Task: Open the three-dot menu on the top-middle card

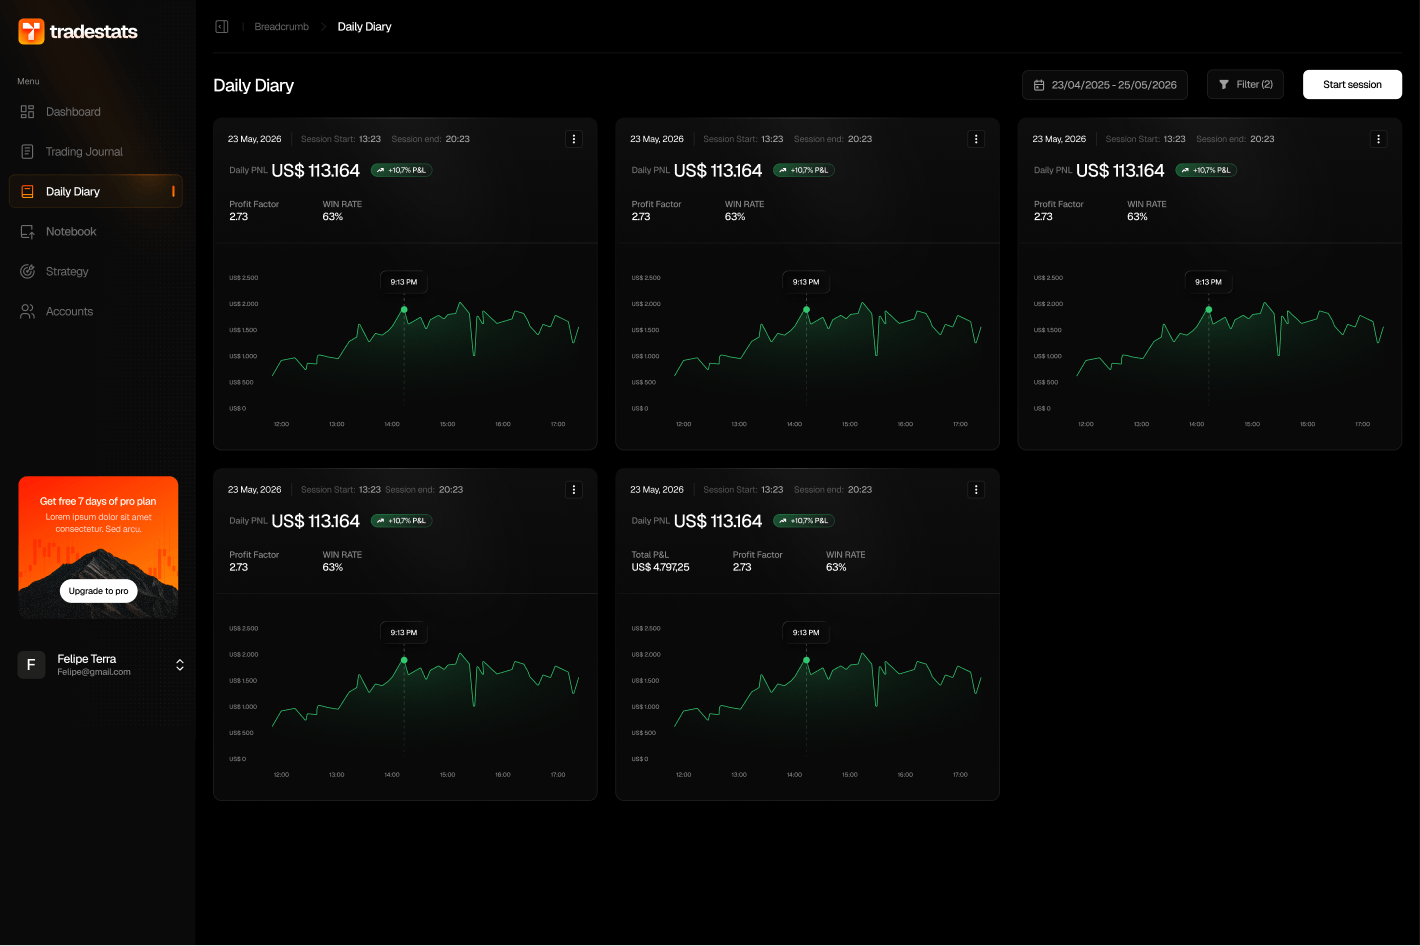Action: (x=976, y=139)
